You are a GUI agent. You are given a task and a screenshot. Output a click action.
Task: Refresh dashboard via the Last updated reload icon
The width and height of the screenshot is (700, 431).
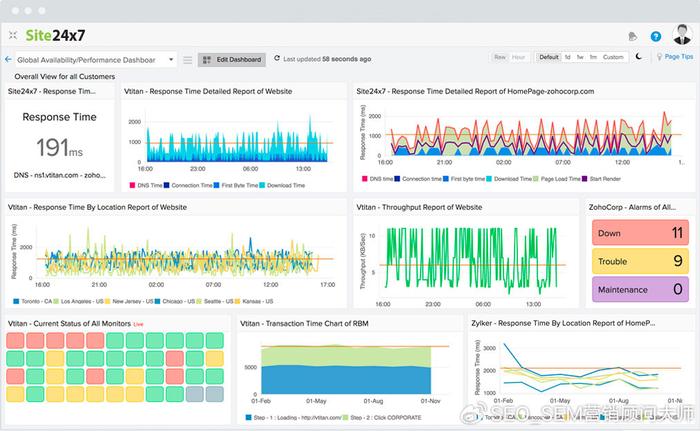tap(277, 59)
